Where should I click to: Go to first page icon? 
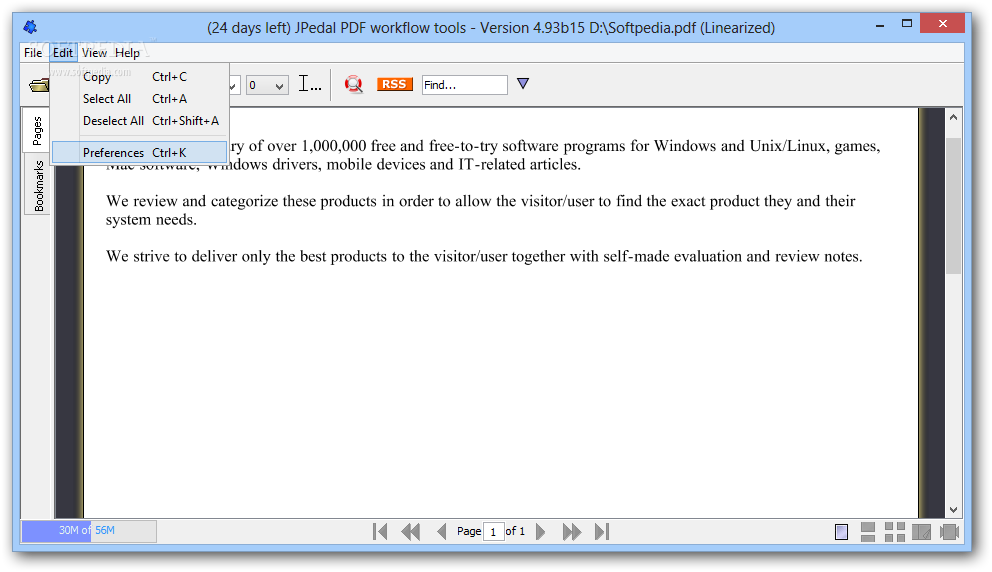pos(380,532)
